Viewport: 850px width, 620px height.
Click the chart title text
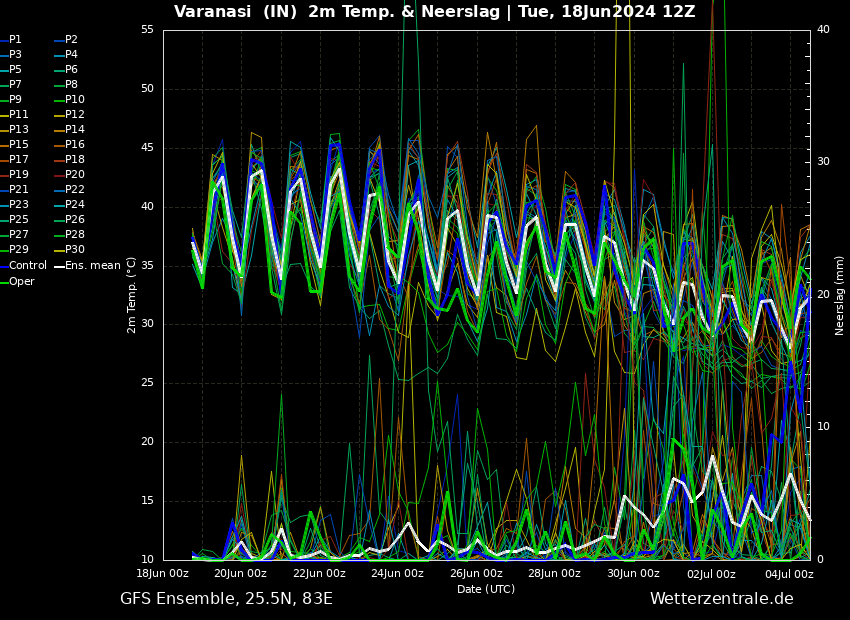point(434,11)
